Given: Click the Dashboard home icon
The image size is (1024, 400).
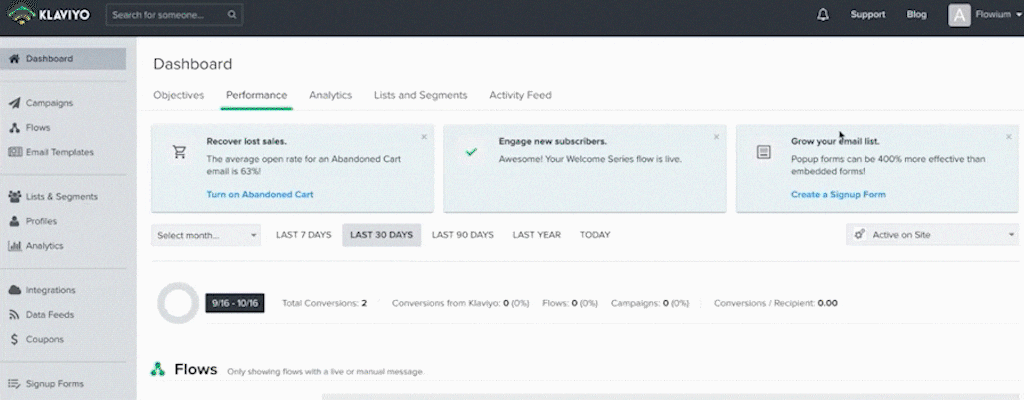Looking at the screenshot, I should coord(14,59).
